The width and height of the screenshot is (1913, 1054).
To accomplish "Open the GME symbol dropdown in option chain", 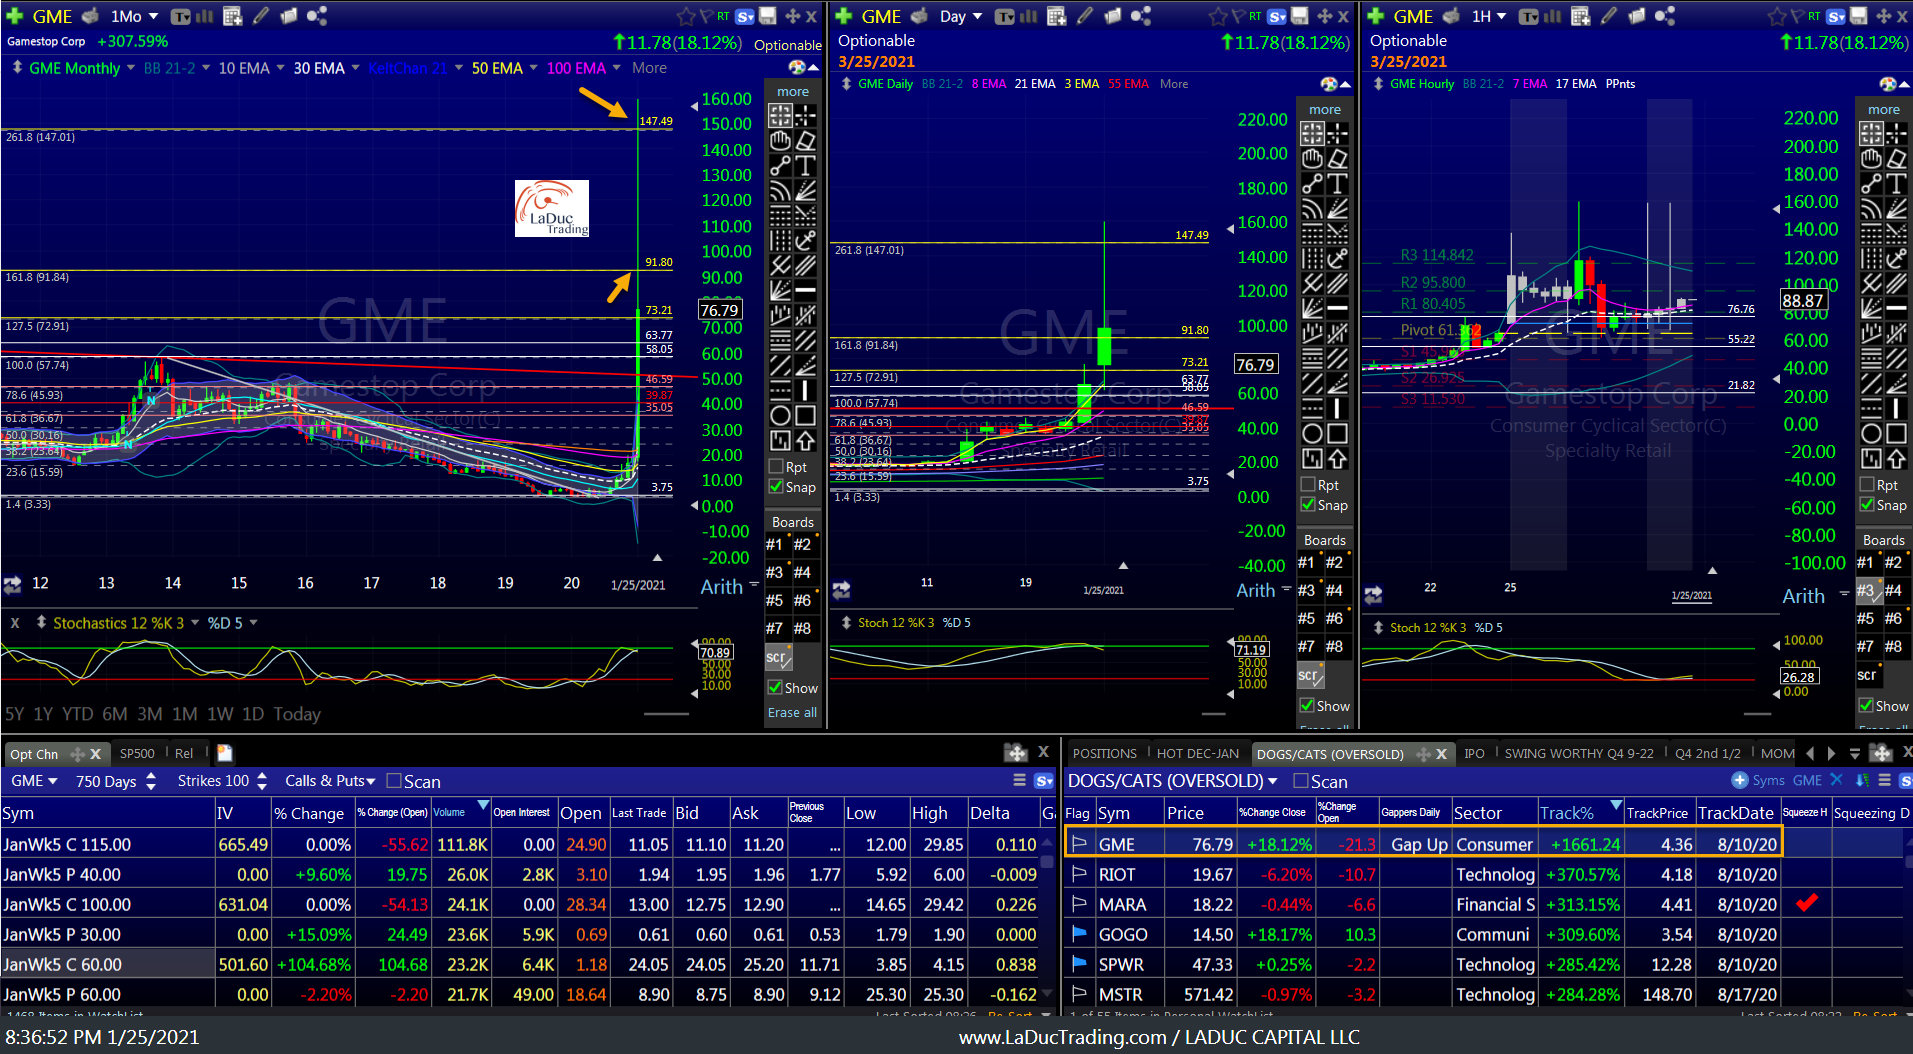I will pos(34,781).
